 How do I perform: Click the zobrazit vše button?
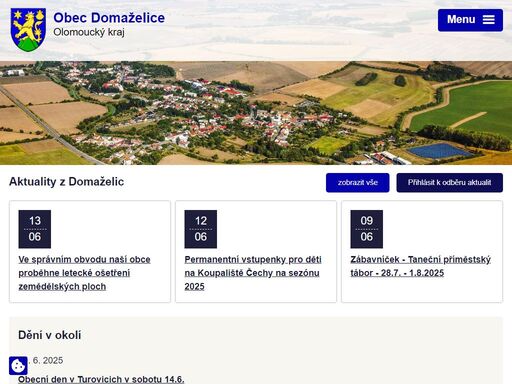coord(358,183)
